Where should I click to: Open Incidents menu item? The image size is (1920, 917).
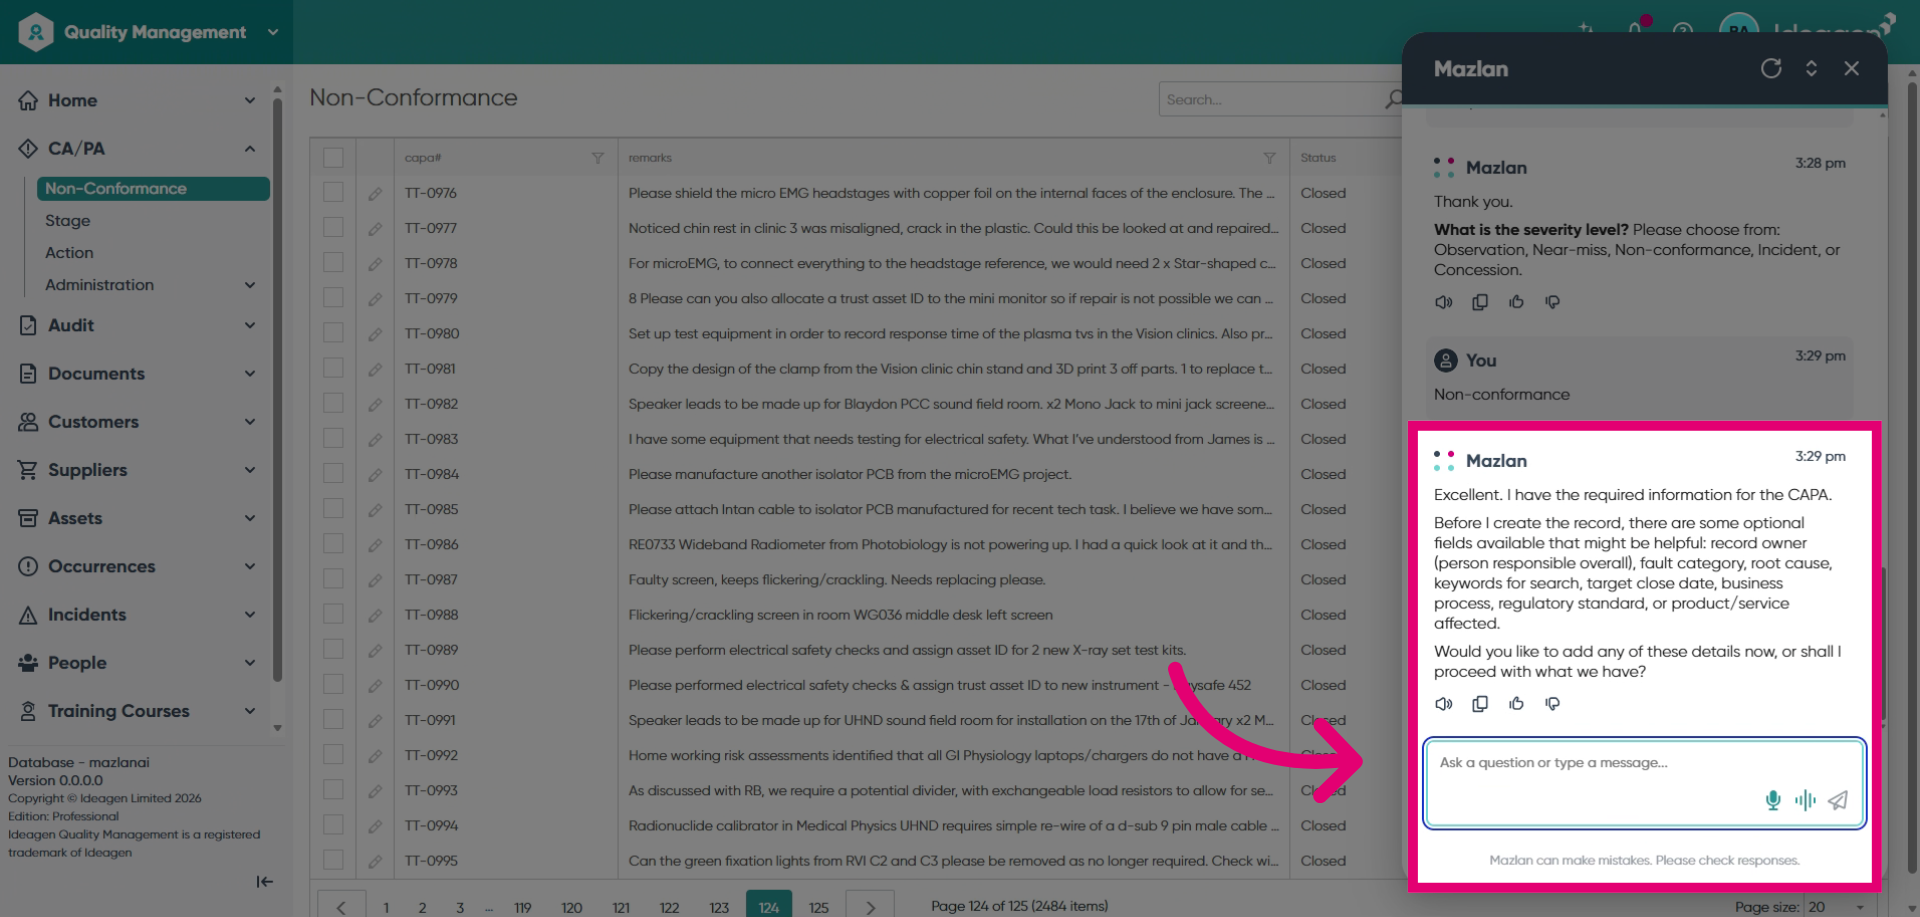click(87, 614)
